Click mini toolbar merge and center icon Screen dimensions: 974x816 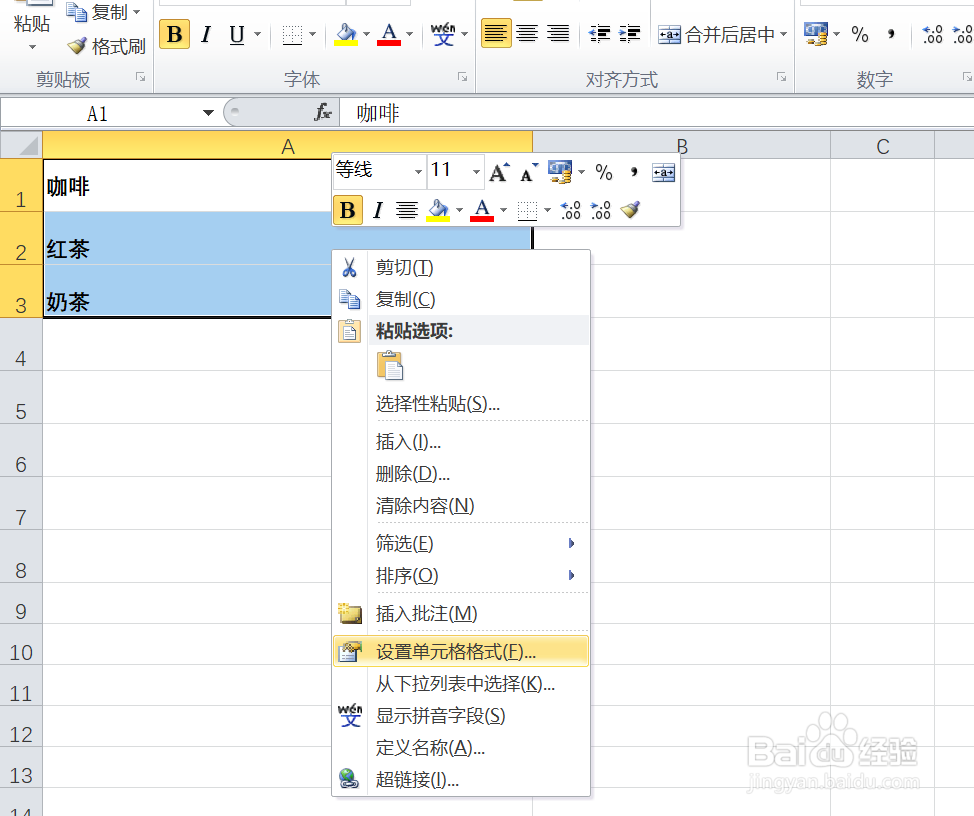663,173
